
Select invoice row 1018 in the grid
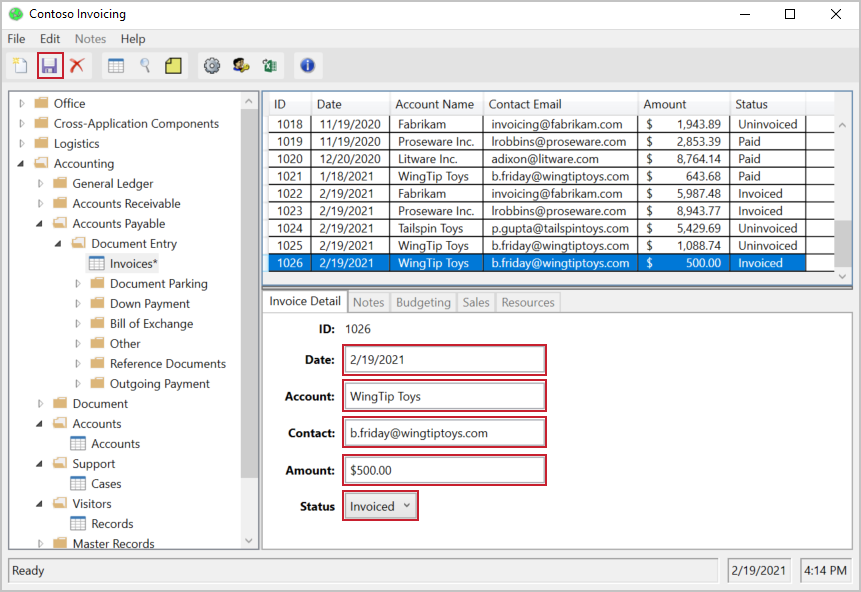click(x=537, y=124)
